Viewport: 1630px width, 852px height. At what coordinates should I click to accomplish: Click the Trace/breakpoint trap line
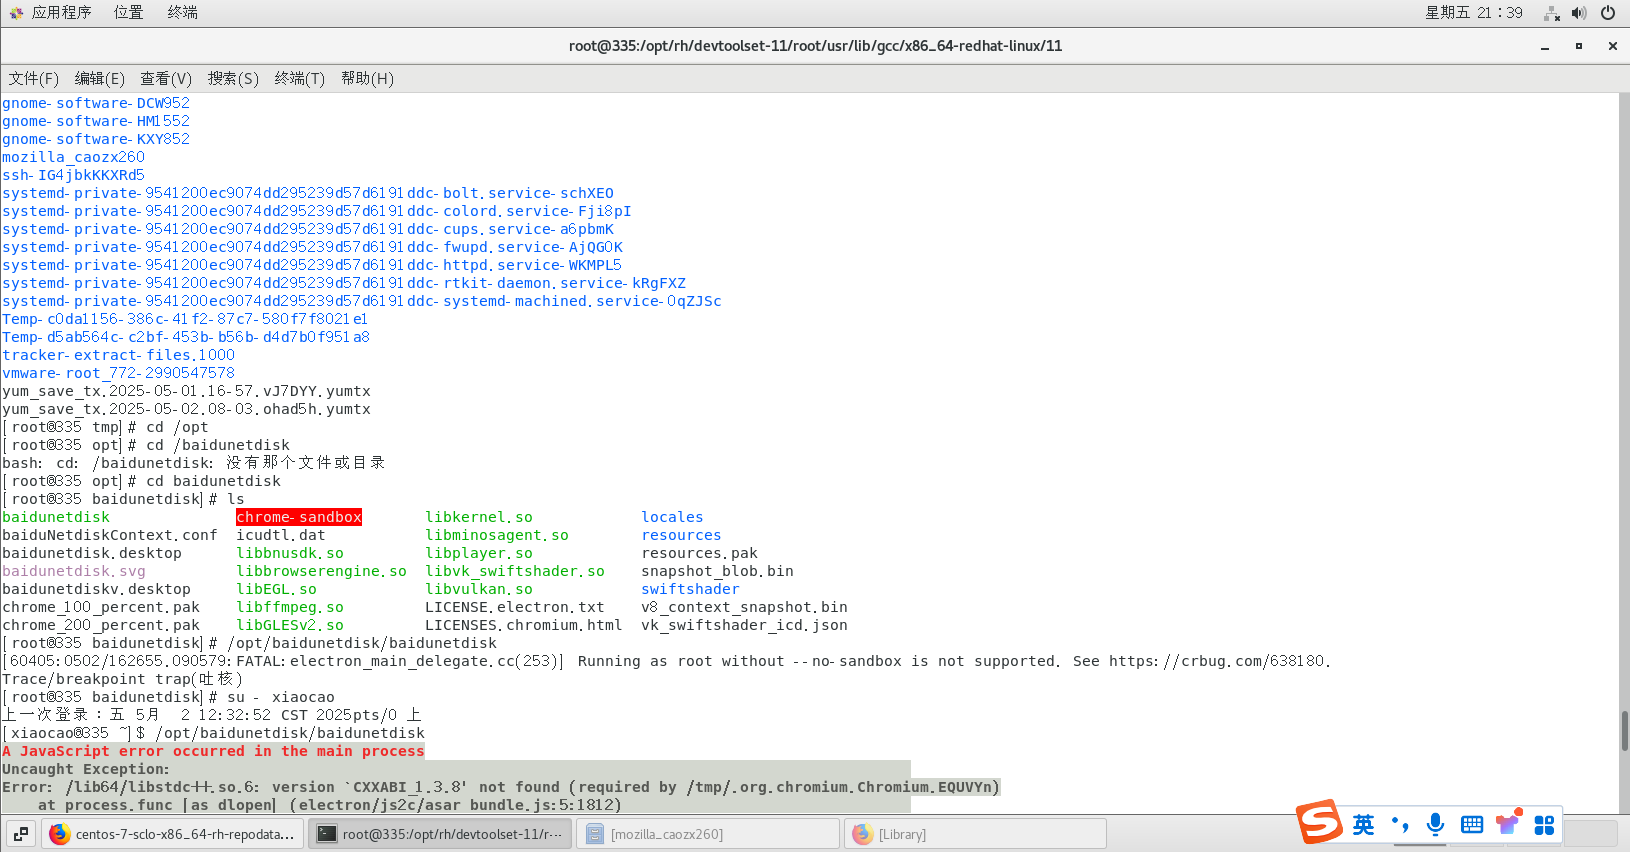pyautogui.click(x=122, y=679)
